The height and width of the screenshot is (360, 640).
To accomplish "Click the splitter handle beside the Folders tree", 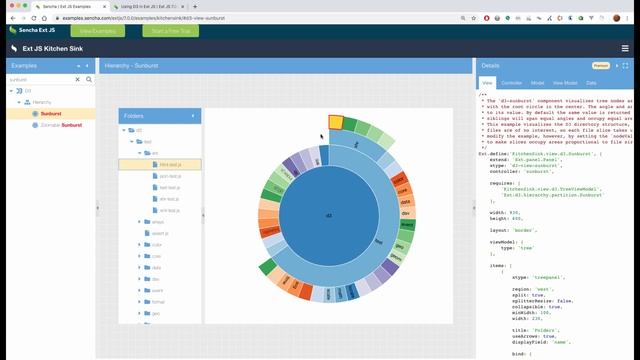I will (x=203, y=215).
